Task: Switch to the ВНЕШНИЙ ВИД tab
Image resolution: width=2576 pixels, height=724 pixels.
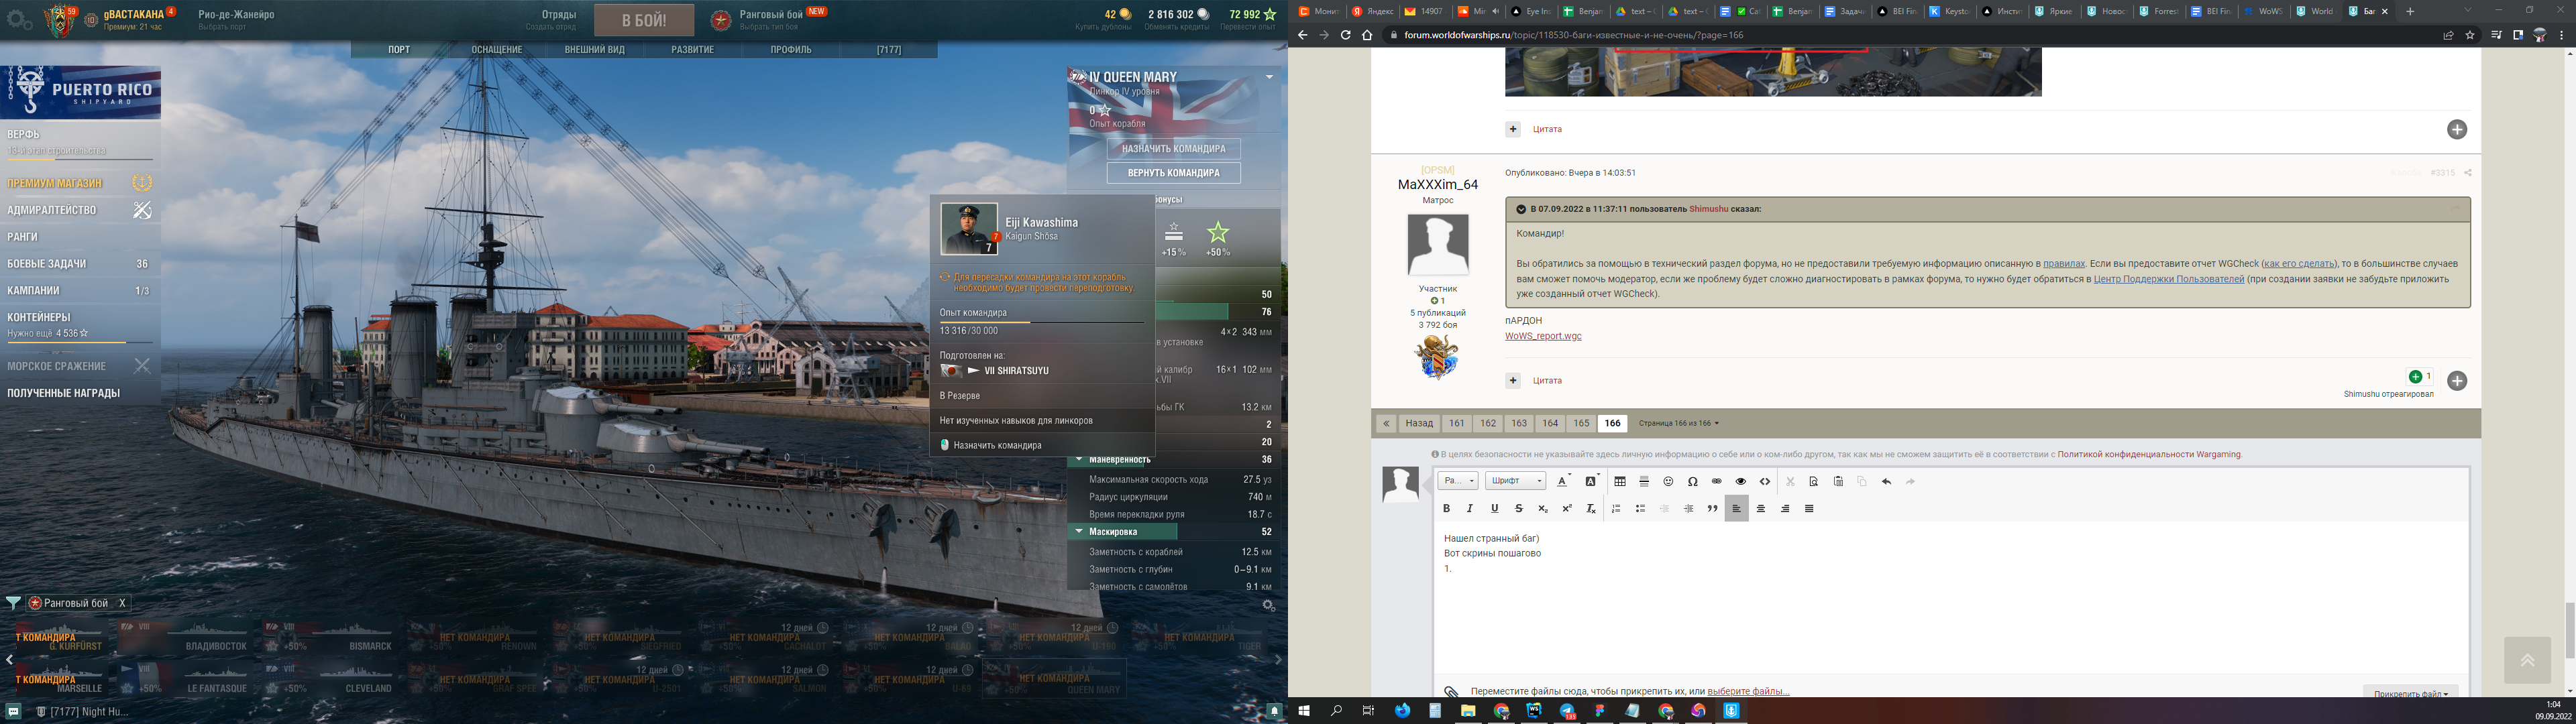Action: [594, 50]
